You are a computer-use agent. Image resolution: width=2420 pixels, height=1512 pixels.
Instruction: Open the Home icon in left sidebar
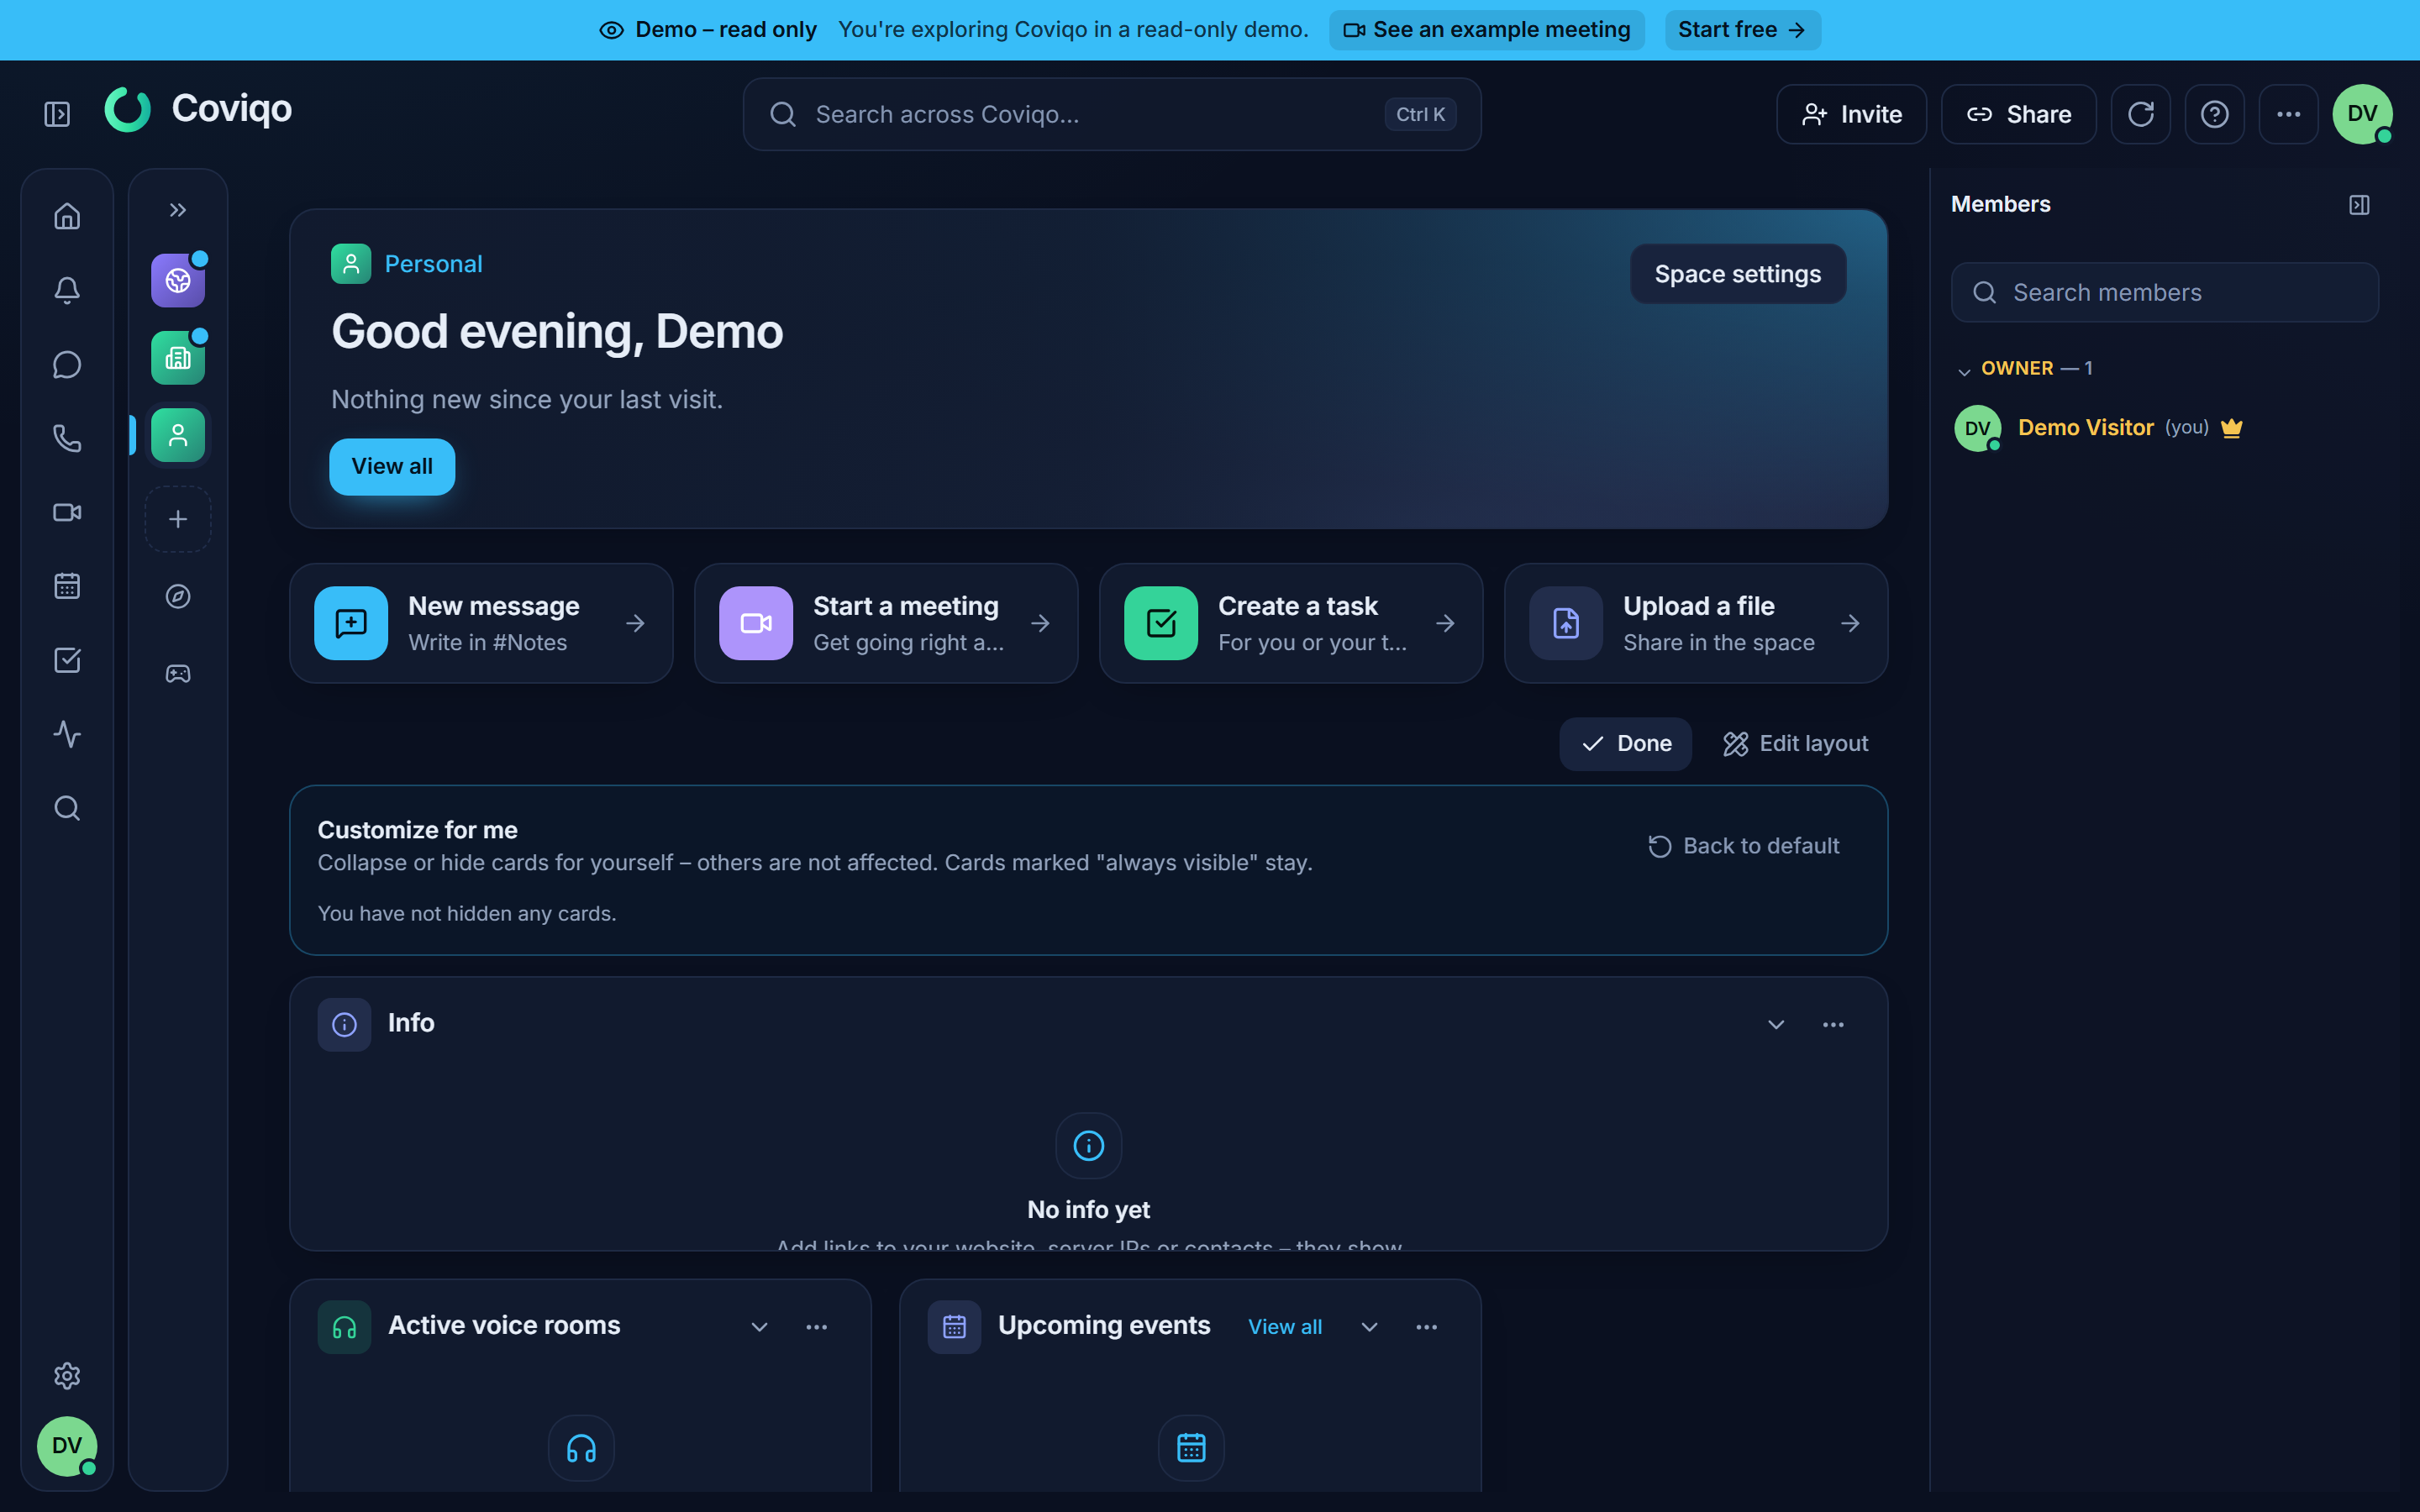coord(67,216)
